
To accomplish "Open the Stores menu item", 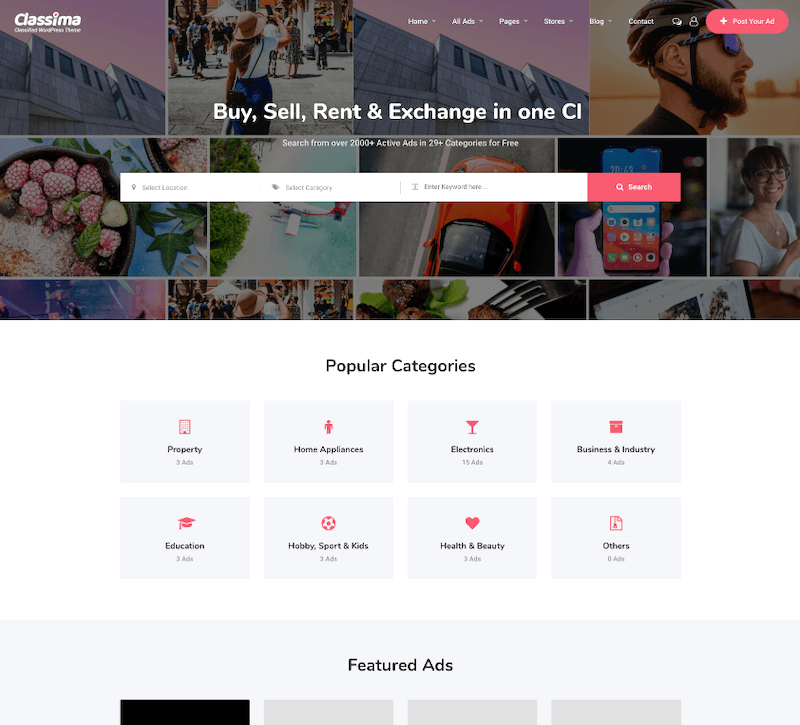I will [x=558, y=21].
